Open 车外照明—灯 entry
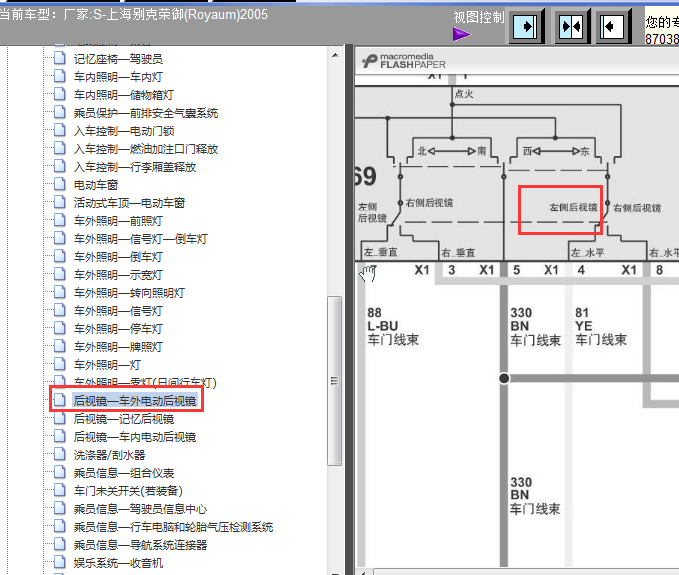The image size is (679, 575). (x=107, y=365)
